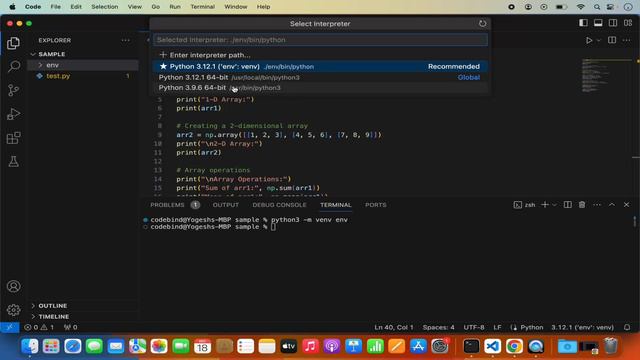640x360 pixels.
Task: Select the zsh terminal label
Action: [524, 205]
